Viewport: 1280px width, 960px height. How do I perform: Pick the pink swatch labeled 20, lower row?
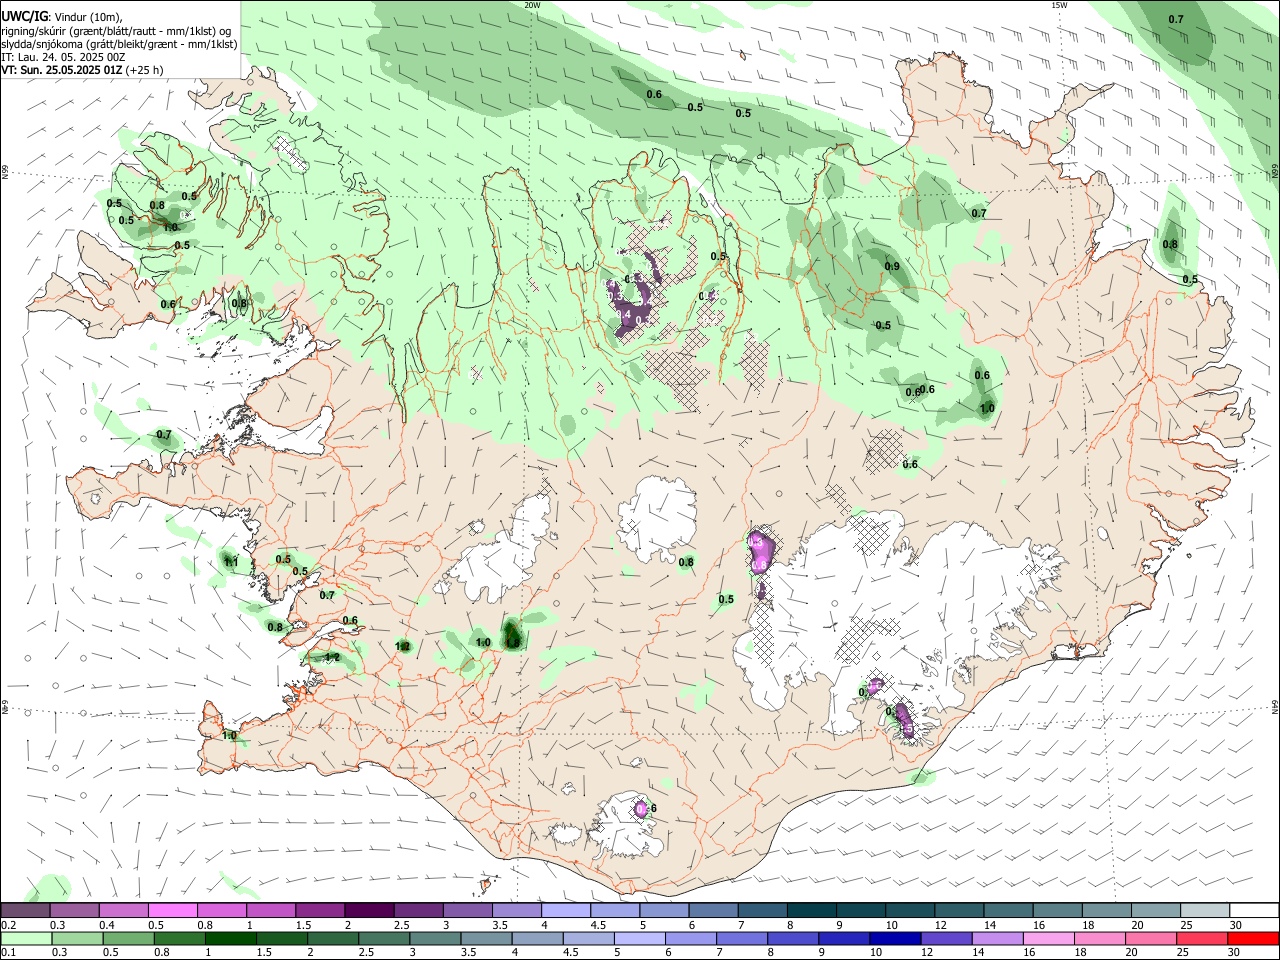pos(1152,939)
